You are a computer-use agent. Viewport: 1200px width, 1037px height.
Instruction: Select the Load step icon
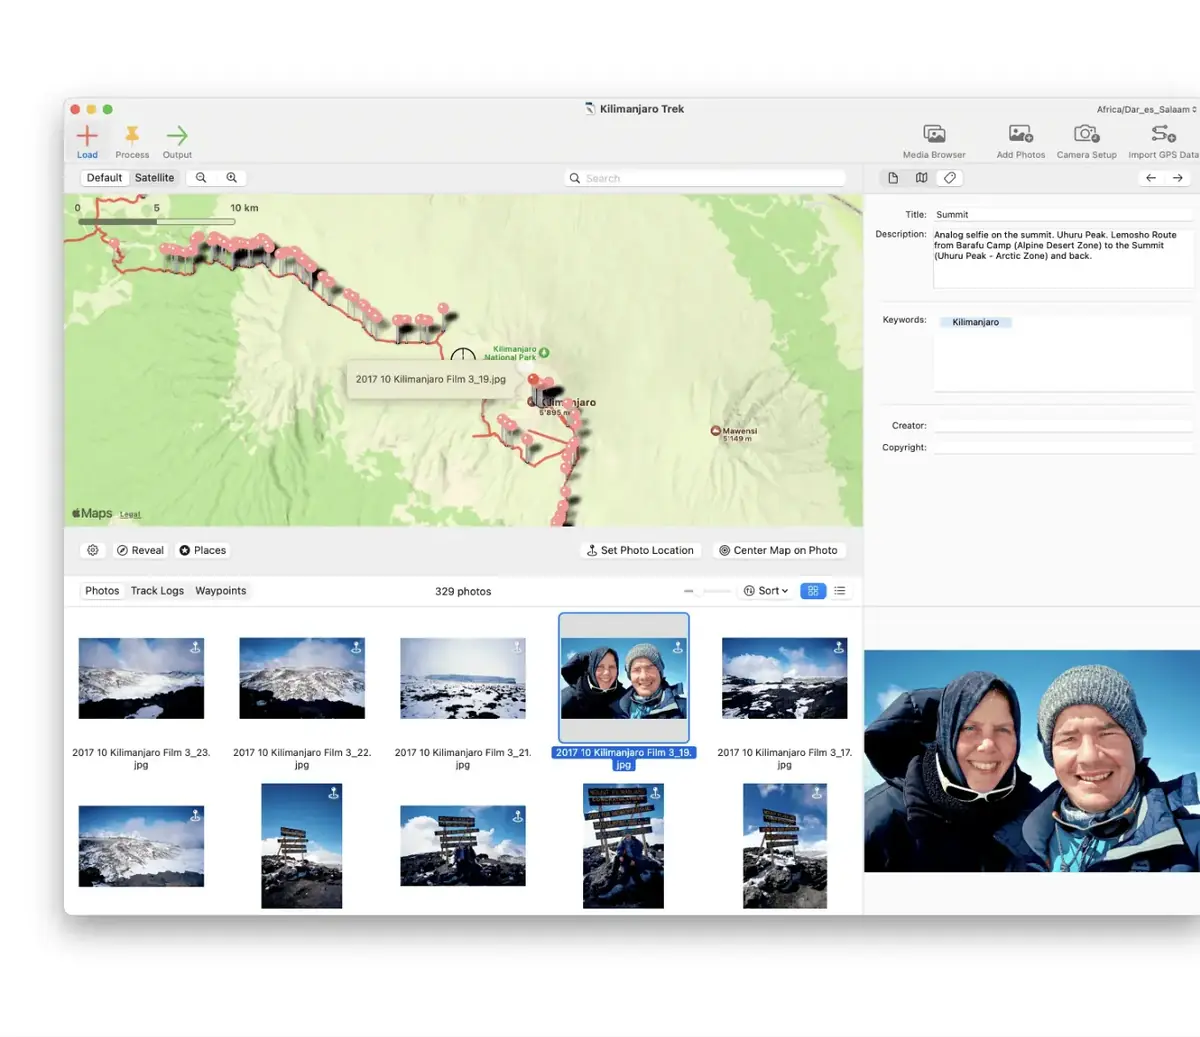coord(87,138)
